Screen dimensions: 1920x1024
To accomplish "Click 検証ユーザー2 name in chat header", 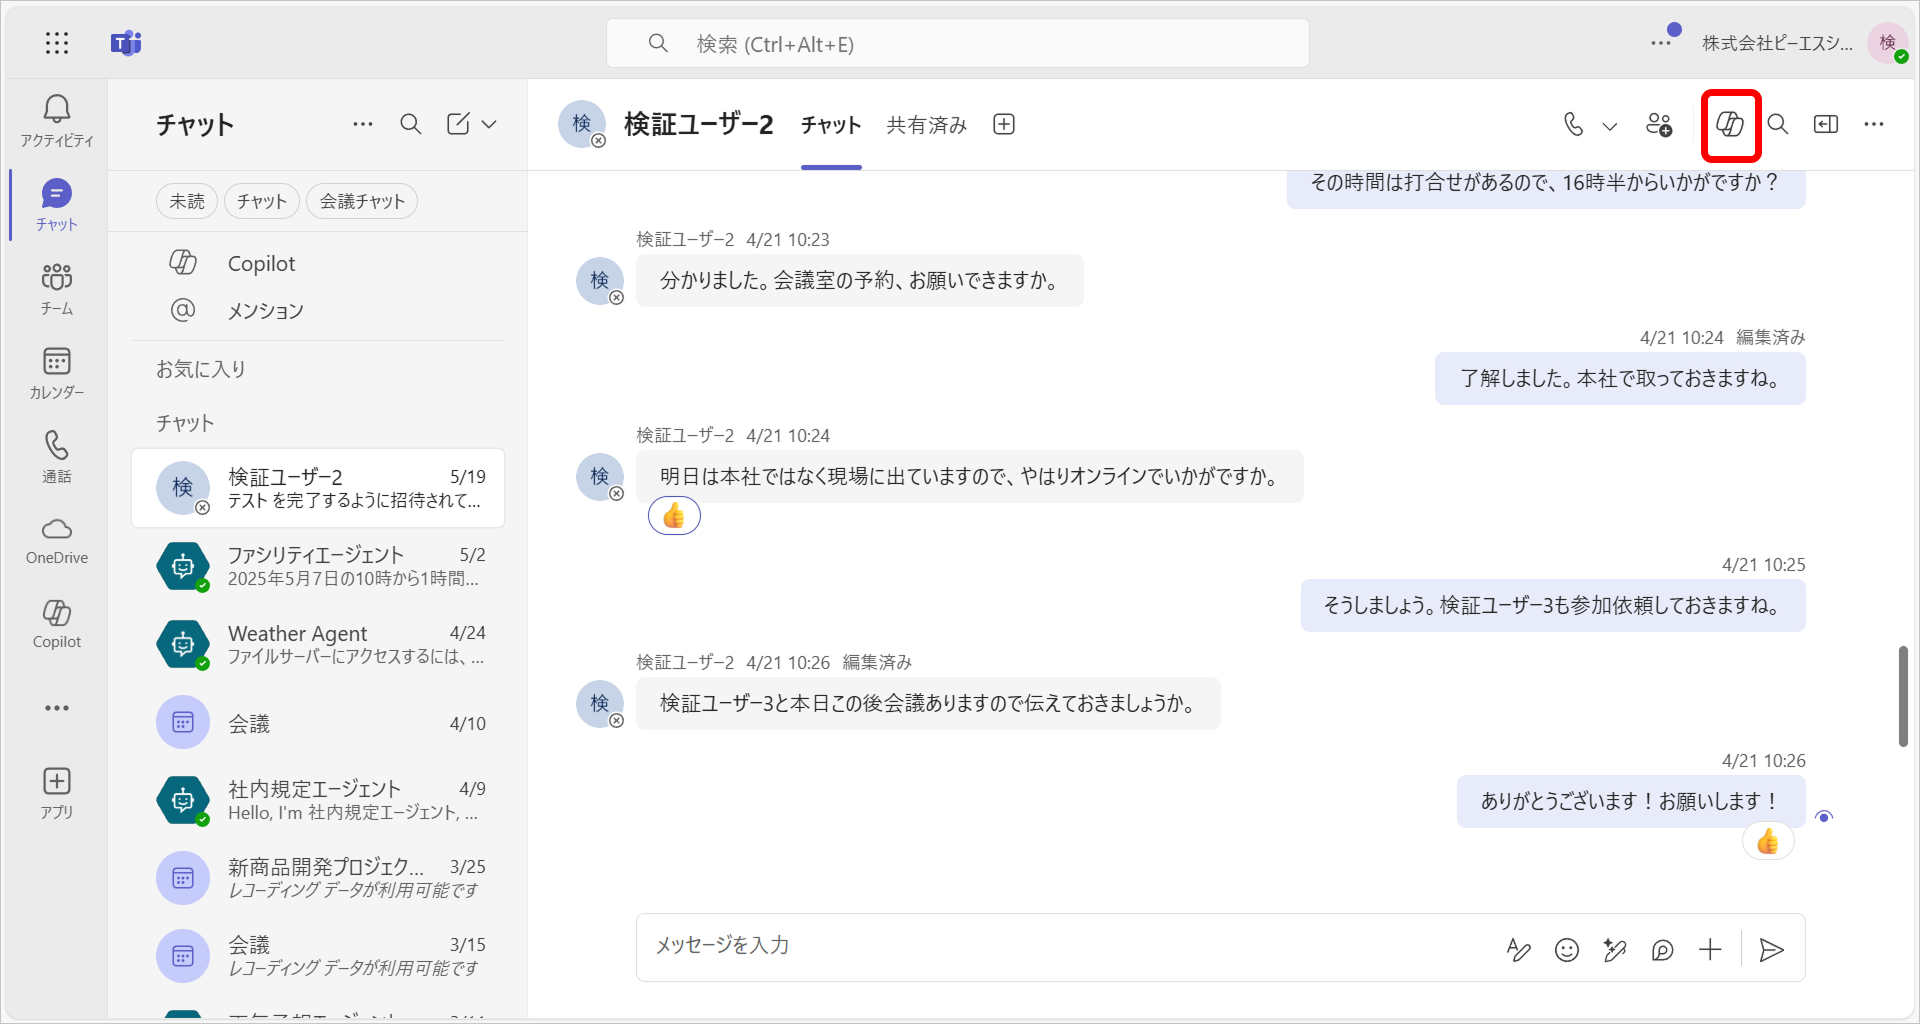I will 698,124.
